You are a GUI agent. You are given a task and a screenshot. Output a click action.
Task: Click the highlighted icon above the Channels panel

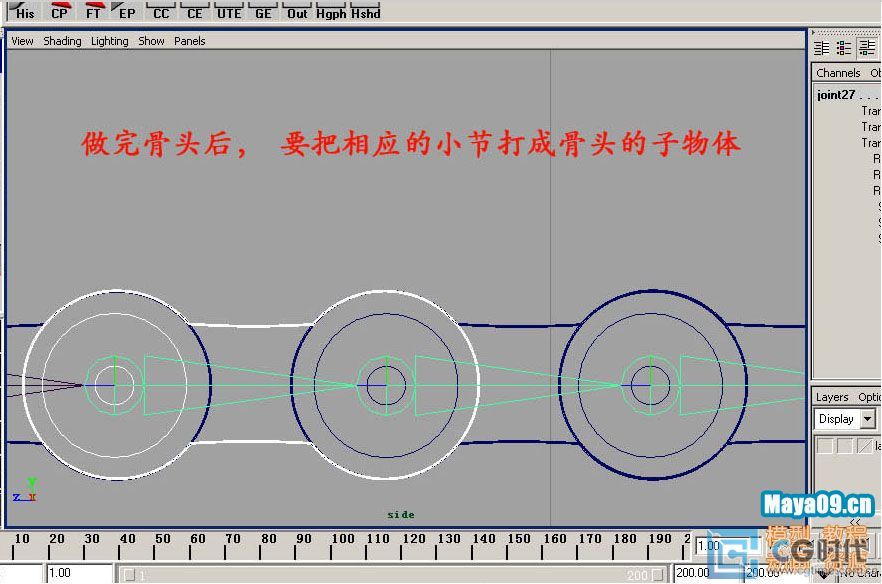coord(867,48)
